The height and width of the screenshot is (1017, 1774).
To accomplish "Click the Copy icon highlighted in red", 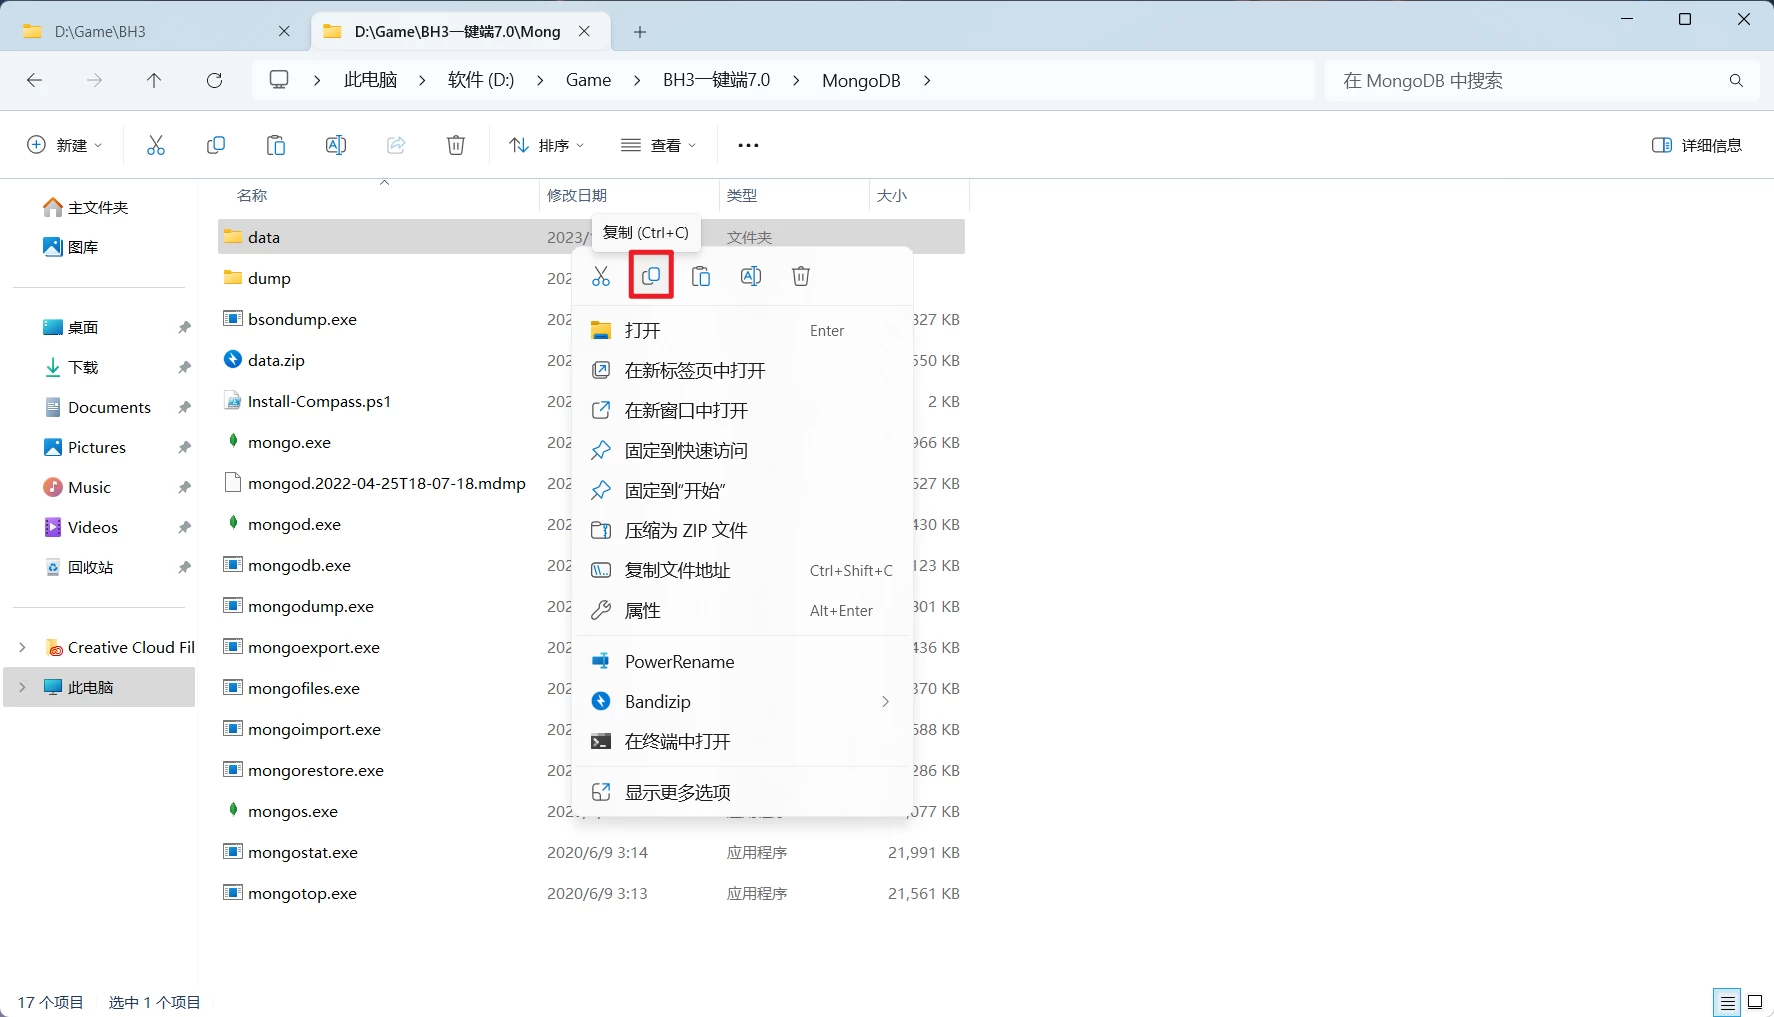I will (650, 276).
